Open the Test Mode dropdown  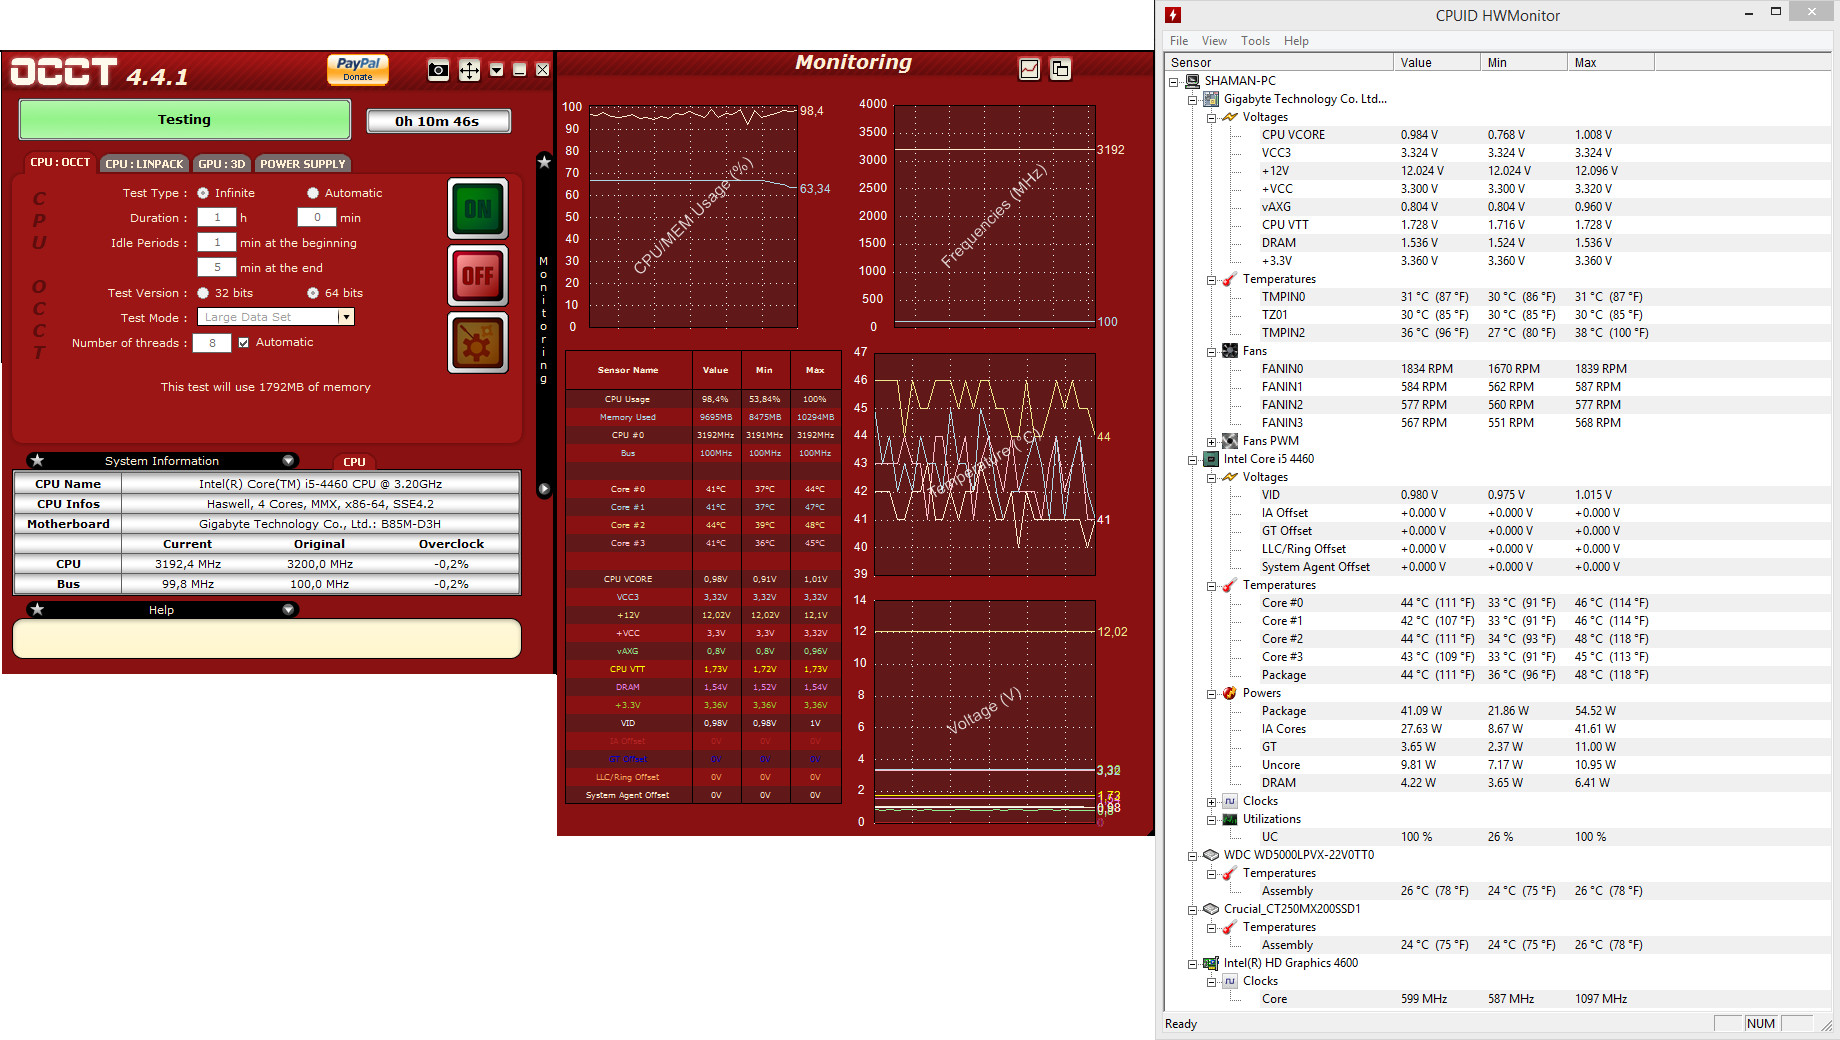click(x=346, y=317)
